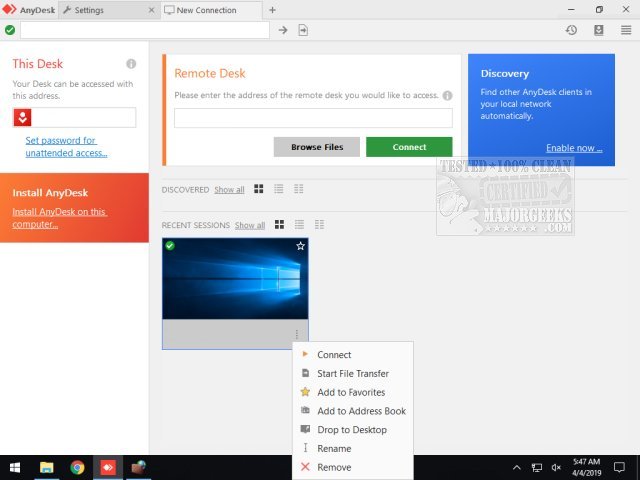Click the connect arrow in toolbar
Viewport: 640px width, 480px height.
click(x=283, y=30)
